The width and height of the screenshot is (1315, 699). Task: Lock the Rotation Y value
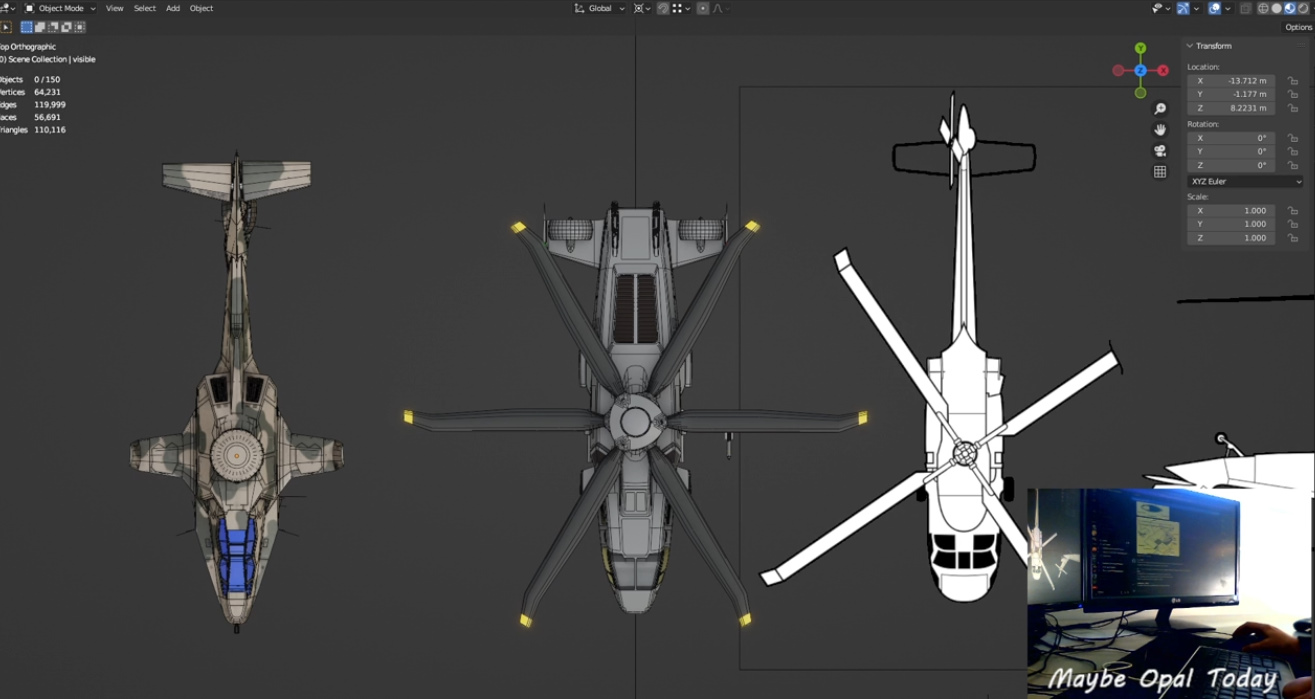coord(1293,152)
